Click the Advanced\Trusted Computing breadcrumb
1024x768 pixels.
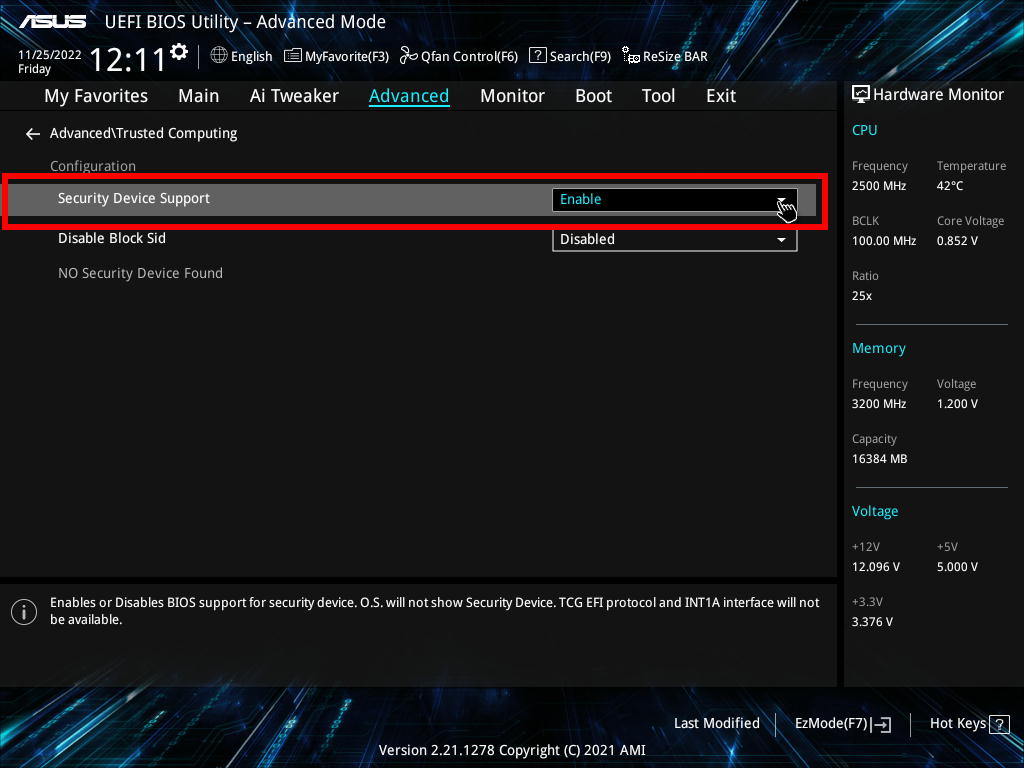tap(143, 133)
